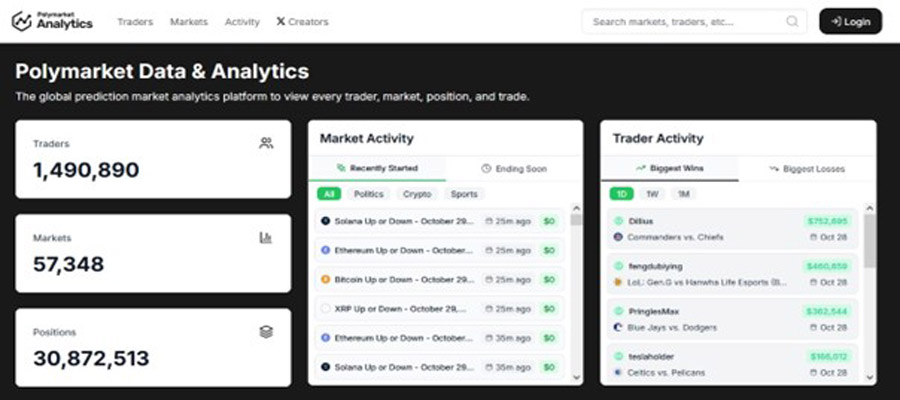
Task: Click the Polymarket Analytics logo
Action: pyautogui.click(x=52, y=22)
